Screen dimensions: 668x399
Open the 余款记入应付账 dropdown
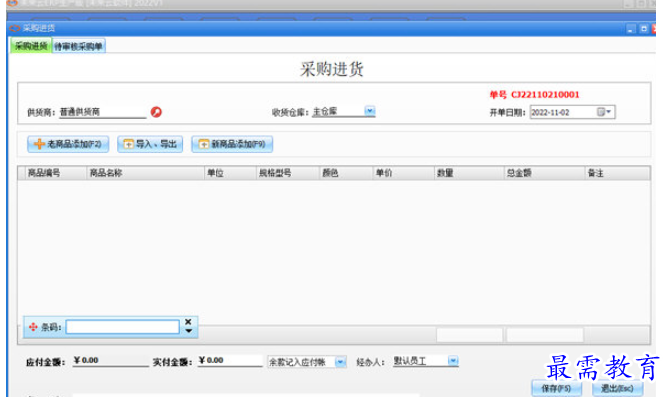click(340, 362)
